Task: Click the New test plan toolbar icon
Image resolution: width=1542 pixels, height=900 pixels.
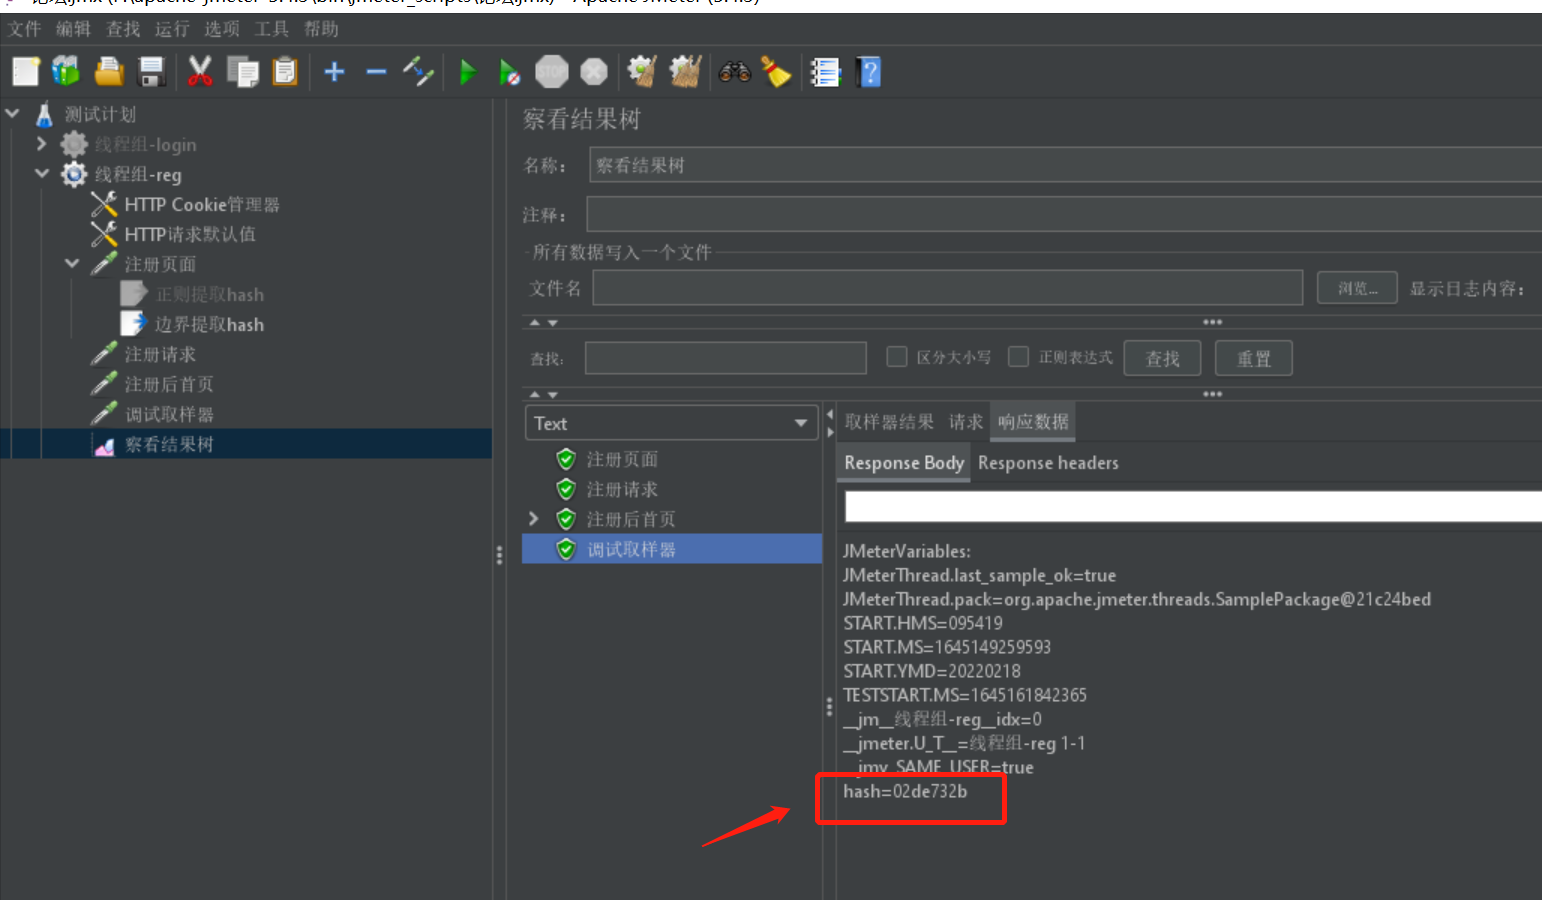Action: [26, 72]
